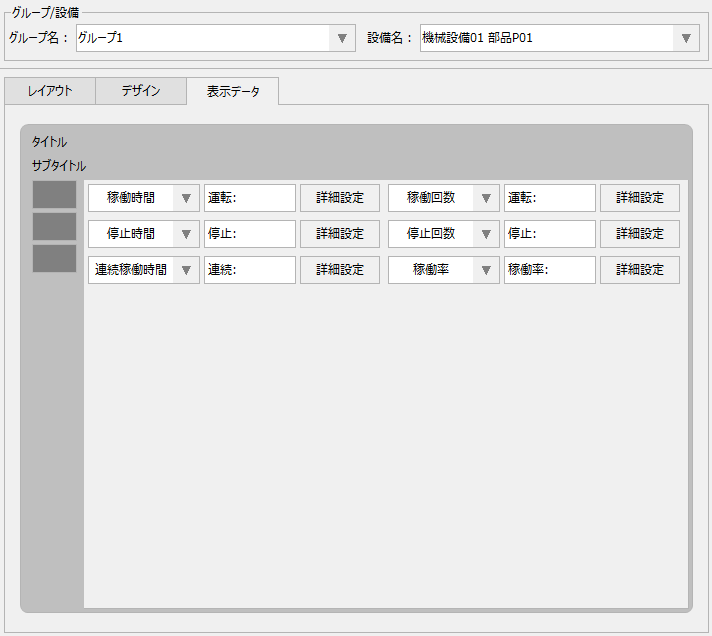Open 詳細設定 for the 稼働率 item

[x=640, y=270]
